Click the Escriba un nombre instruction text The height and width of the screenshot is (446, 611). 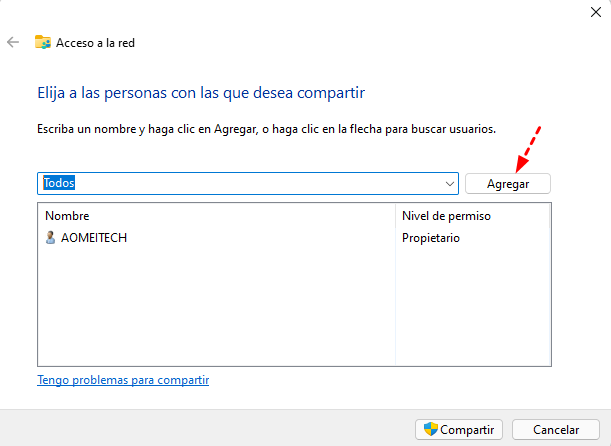tap(266, 130)
